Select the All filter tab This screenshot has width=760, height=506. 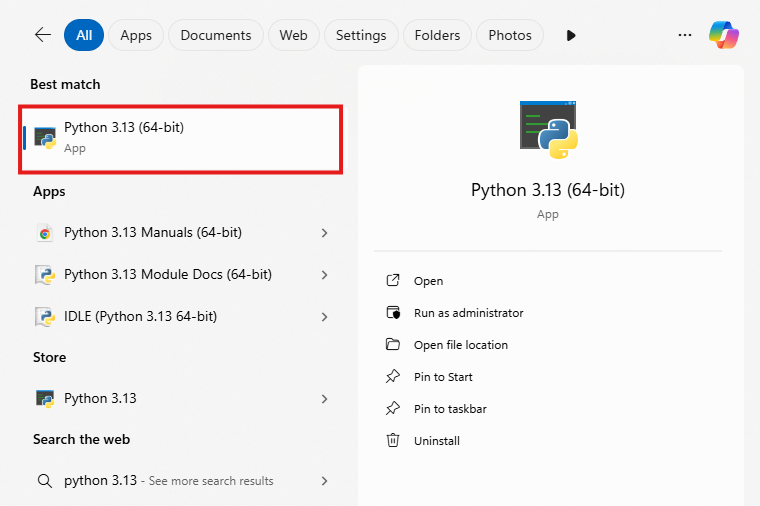click(x=84, y=35)
